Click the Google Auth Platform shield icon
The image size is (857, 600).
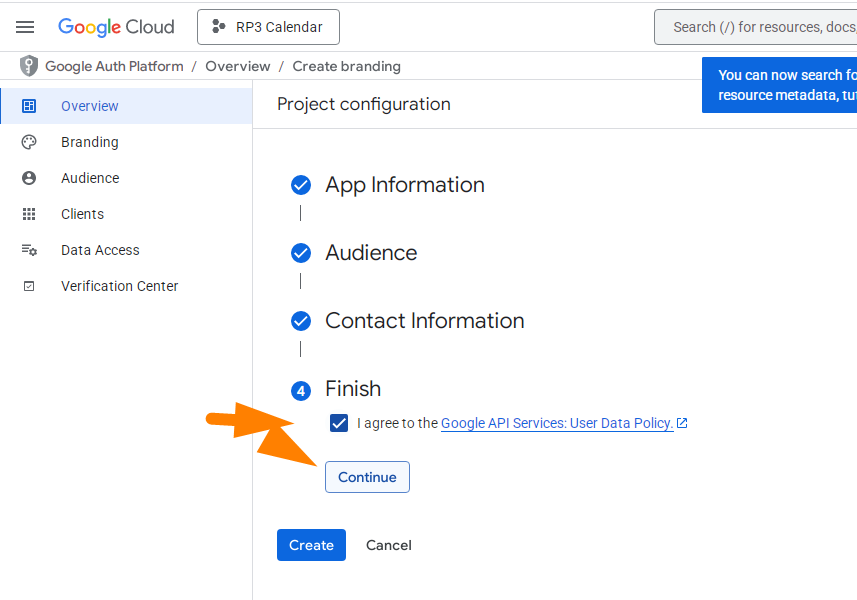coord(29,66)
